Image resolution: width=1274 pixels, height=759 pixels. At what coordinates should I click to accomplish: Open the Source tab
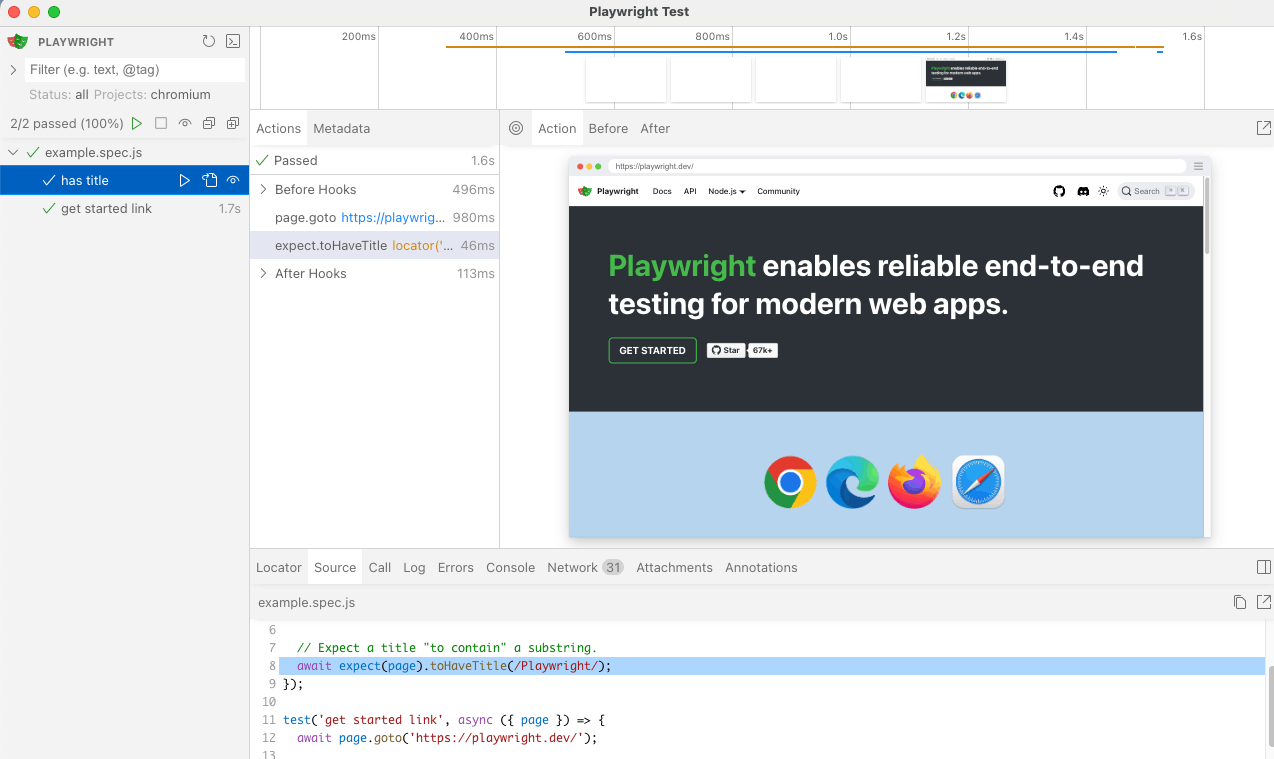pyautogui.click(x=335, y=567)
